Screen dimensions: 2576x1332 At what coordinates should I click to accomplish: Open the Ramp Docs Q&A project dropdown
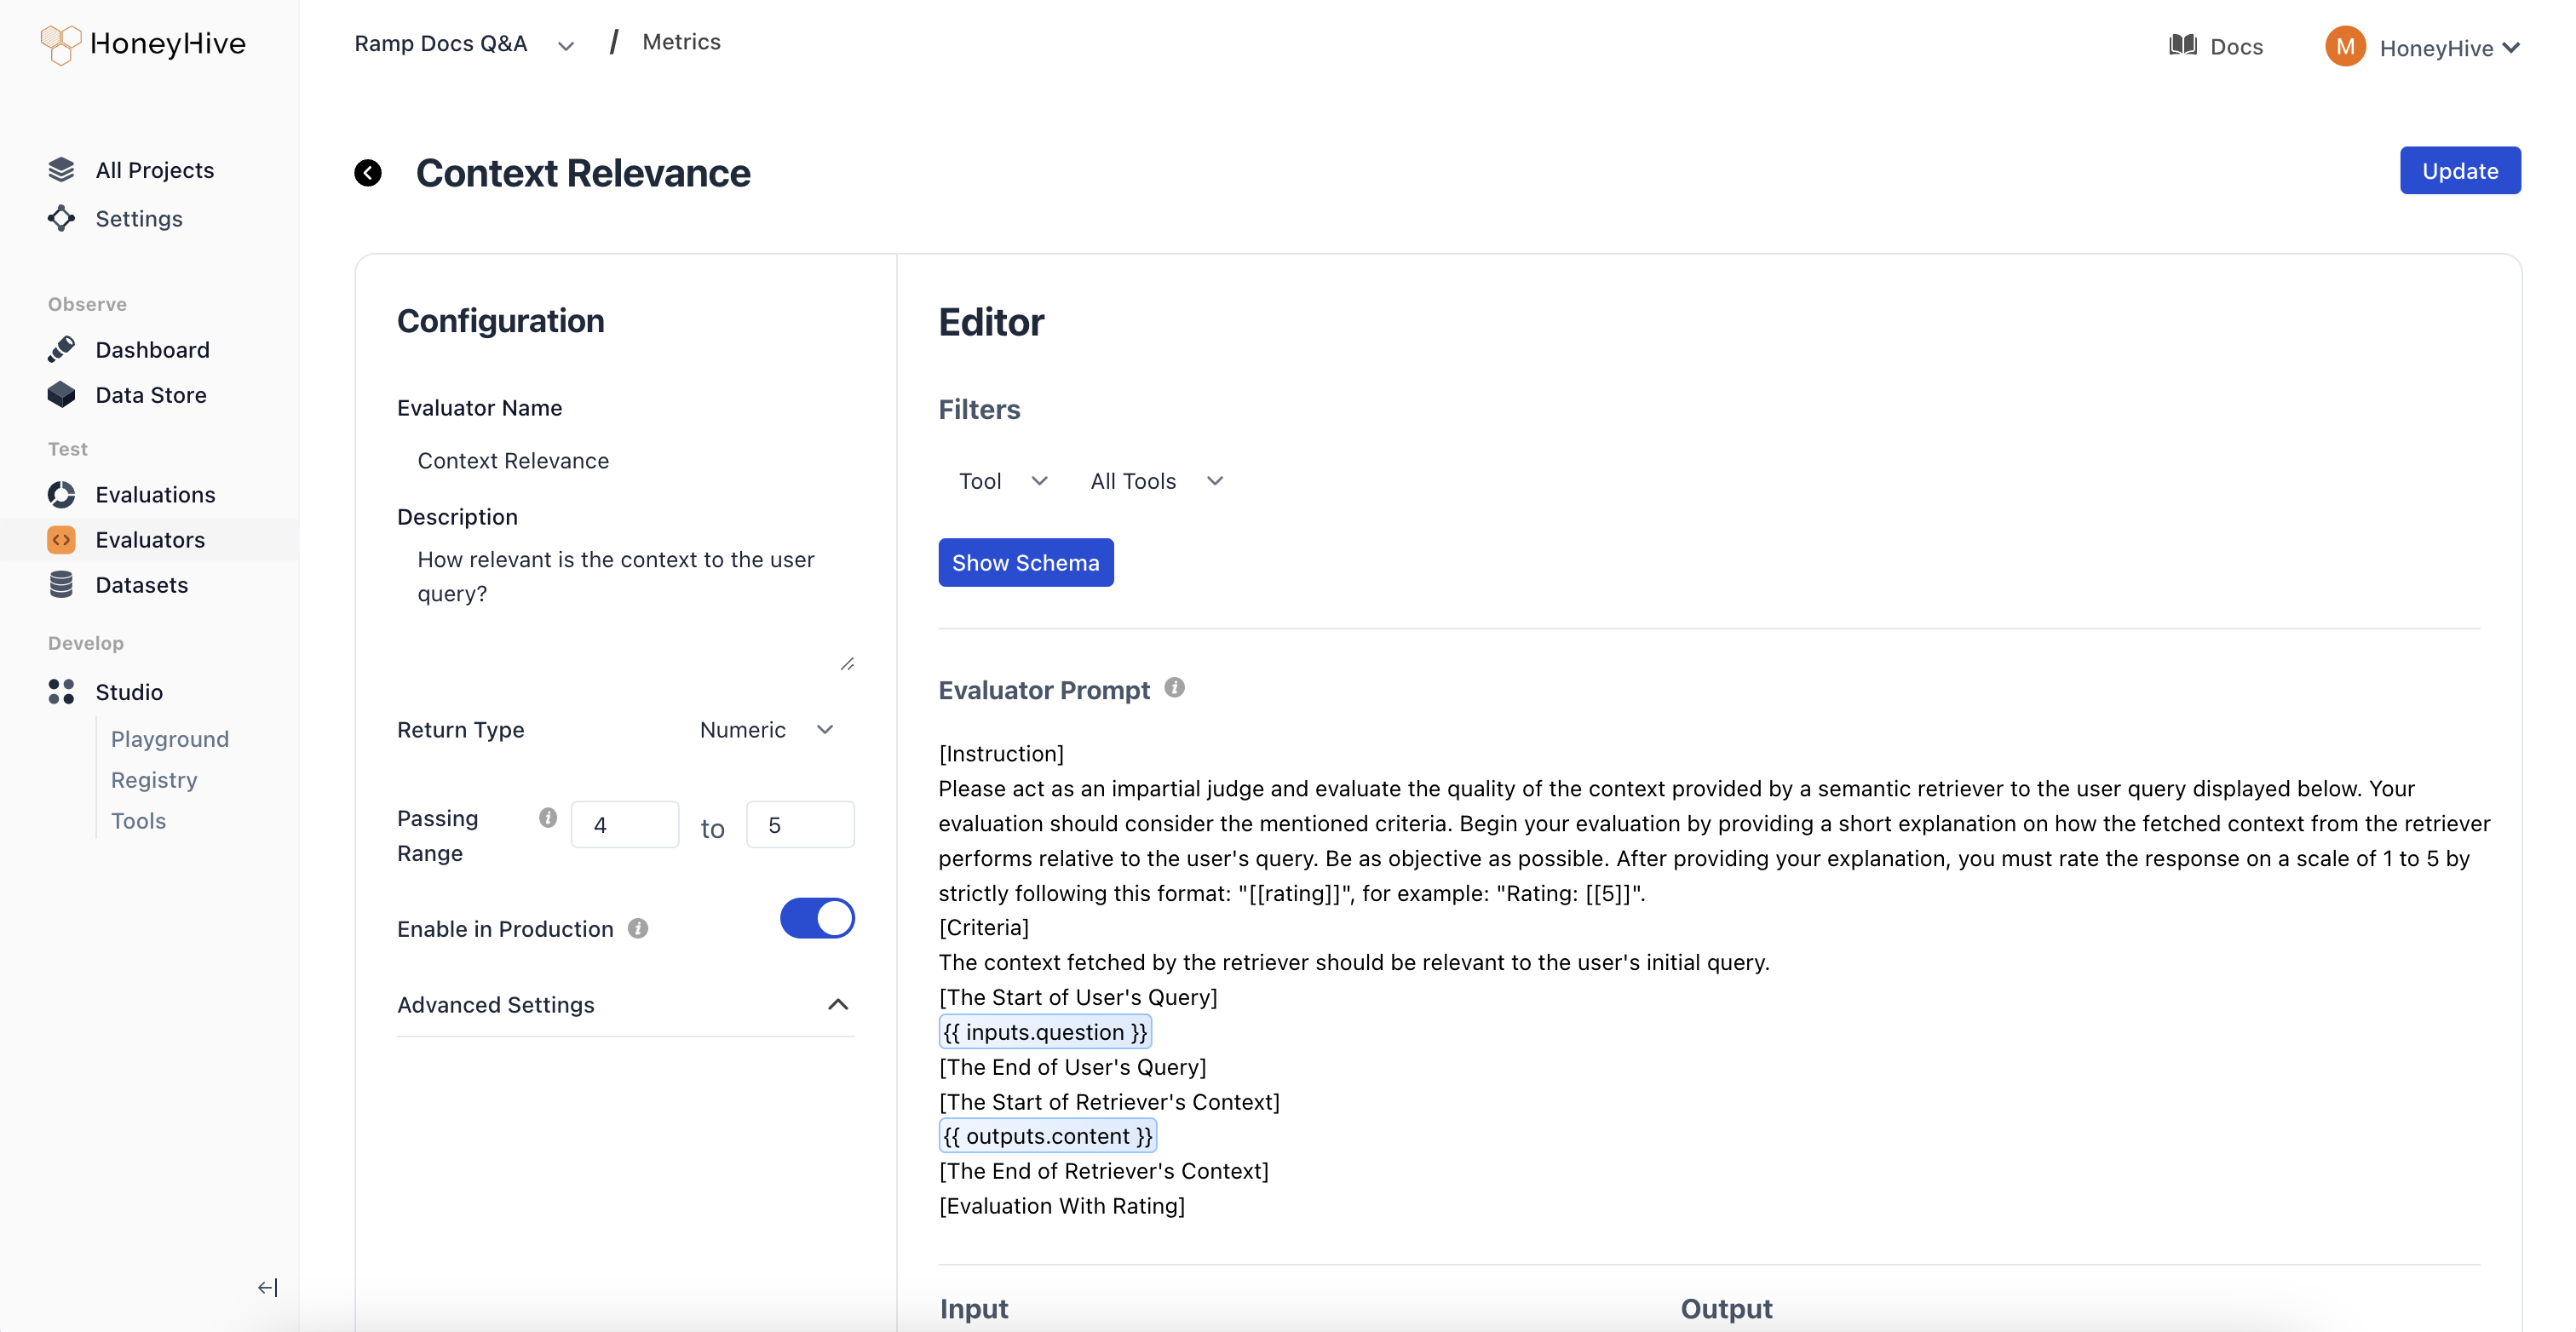464,44
